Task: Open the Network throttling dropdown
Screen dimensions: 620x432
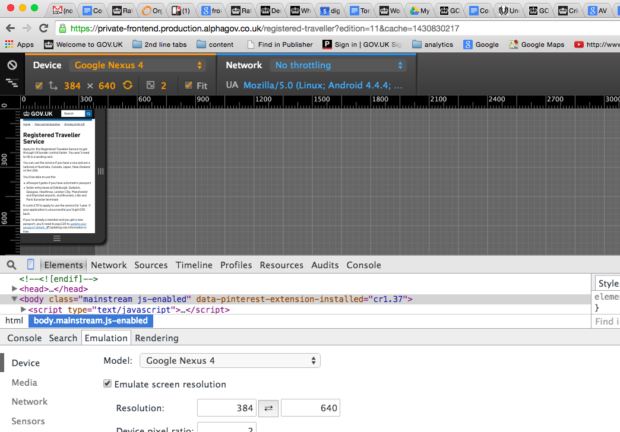Action: coord(338,65)
